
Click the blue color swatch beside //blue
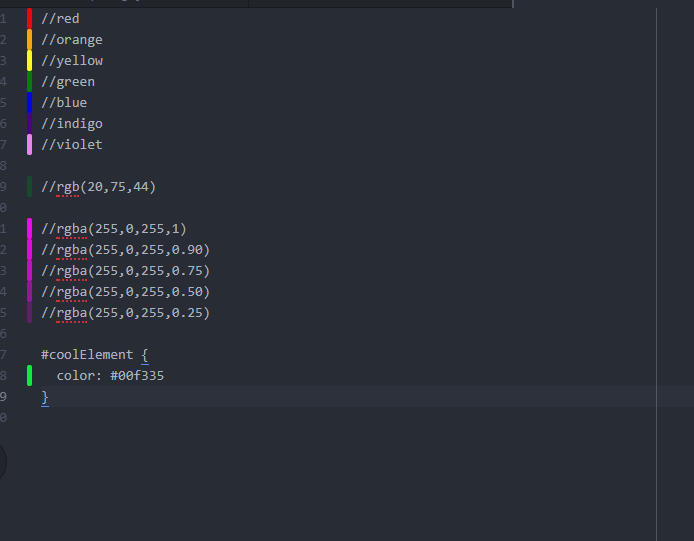[29, 102]
